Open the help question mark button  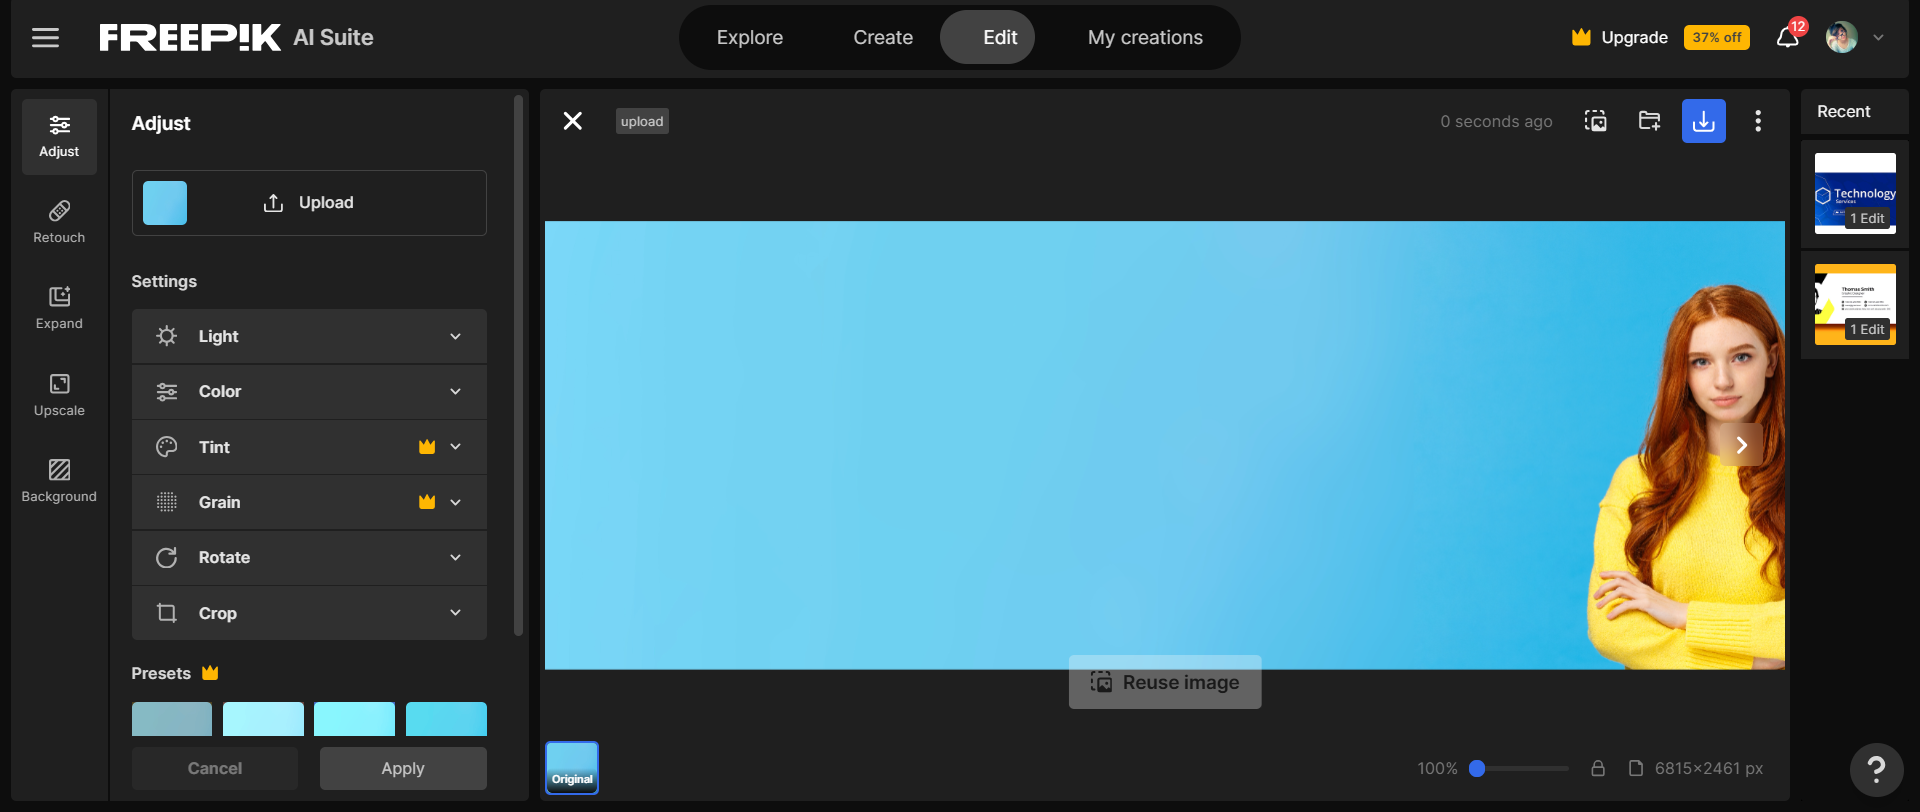[1877, 770]
